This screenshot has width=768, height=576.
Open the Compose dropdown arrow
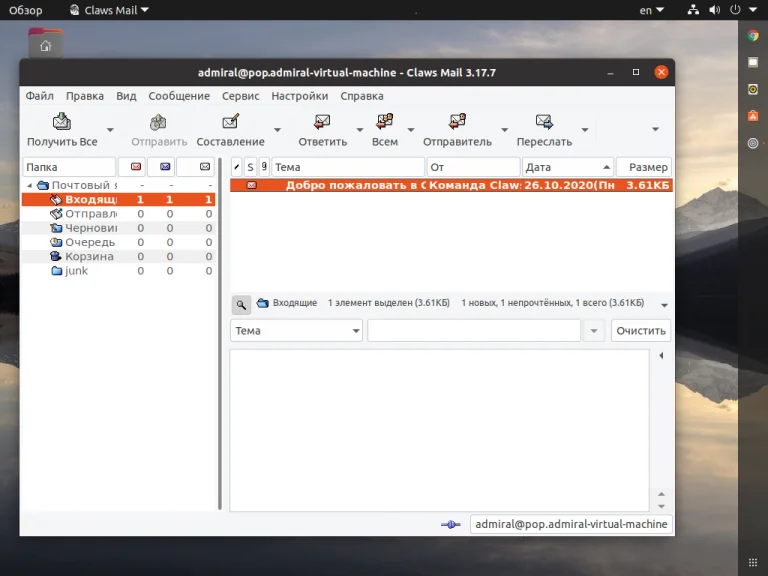277,130
